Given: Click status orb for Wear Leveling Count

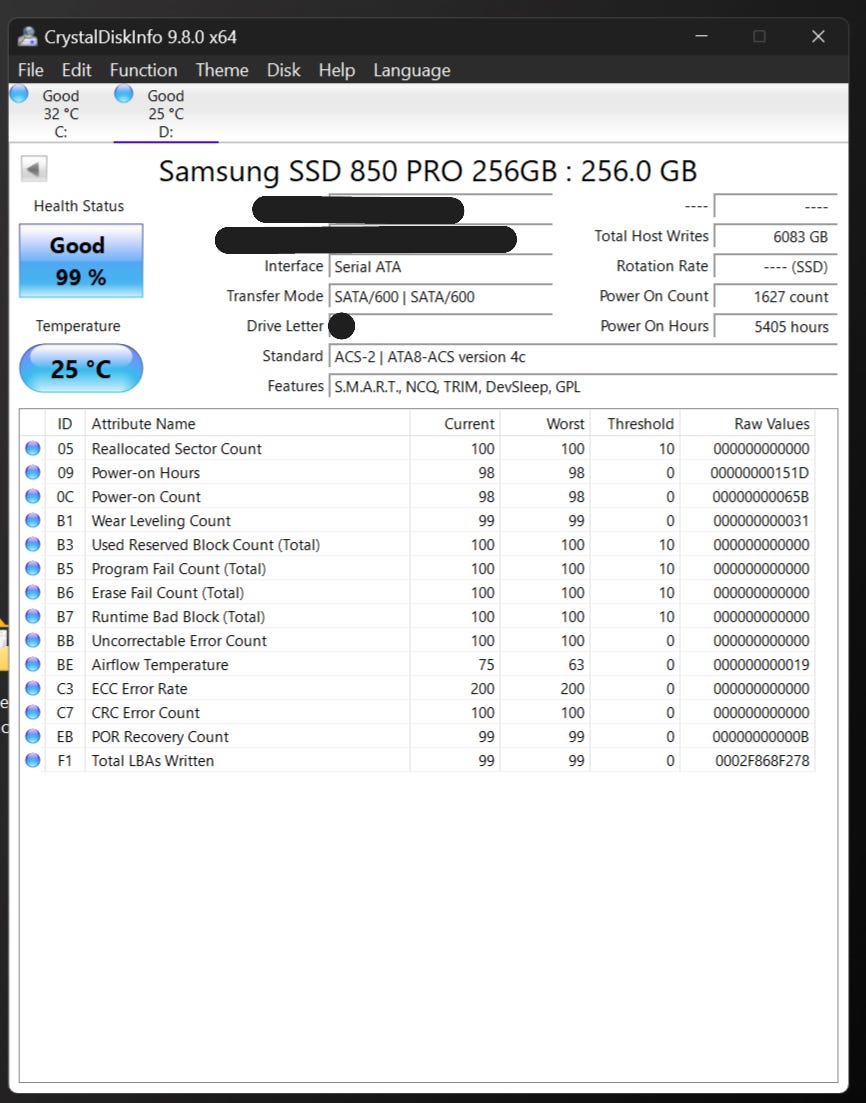Looking at the screenshot, I should point(32,520).
